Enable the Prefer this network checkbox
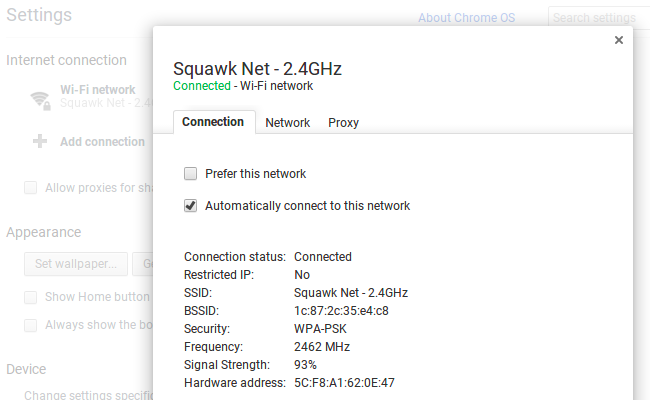Image resolution: width=650 pixels, height=400 pixels. [x=191, y=174]
